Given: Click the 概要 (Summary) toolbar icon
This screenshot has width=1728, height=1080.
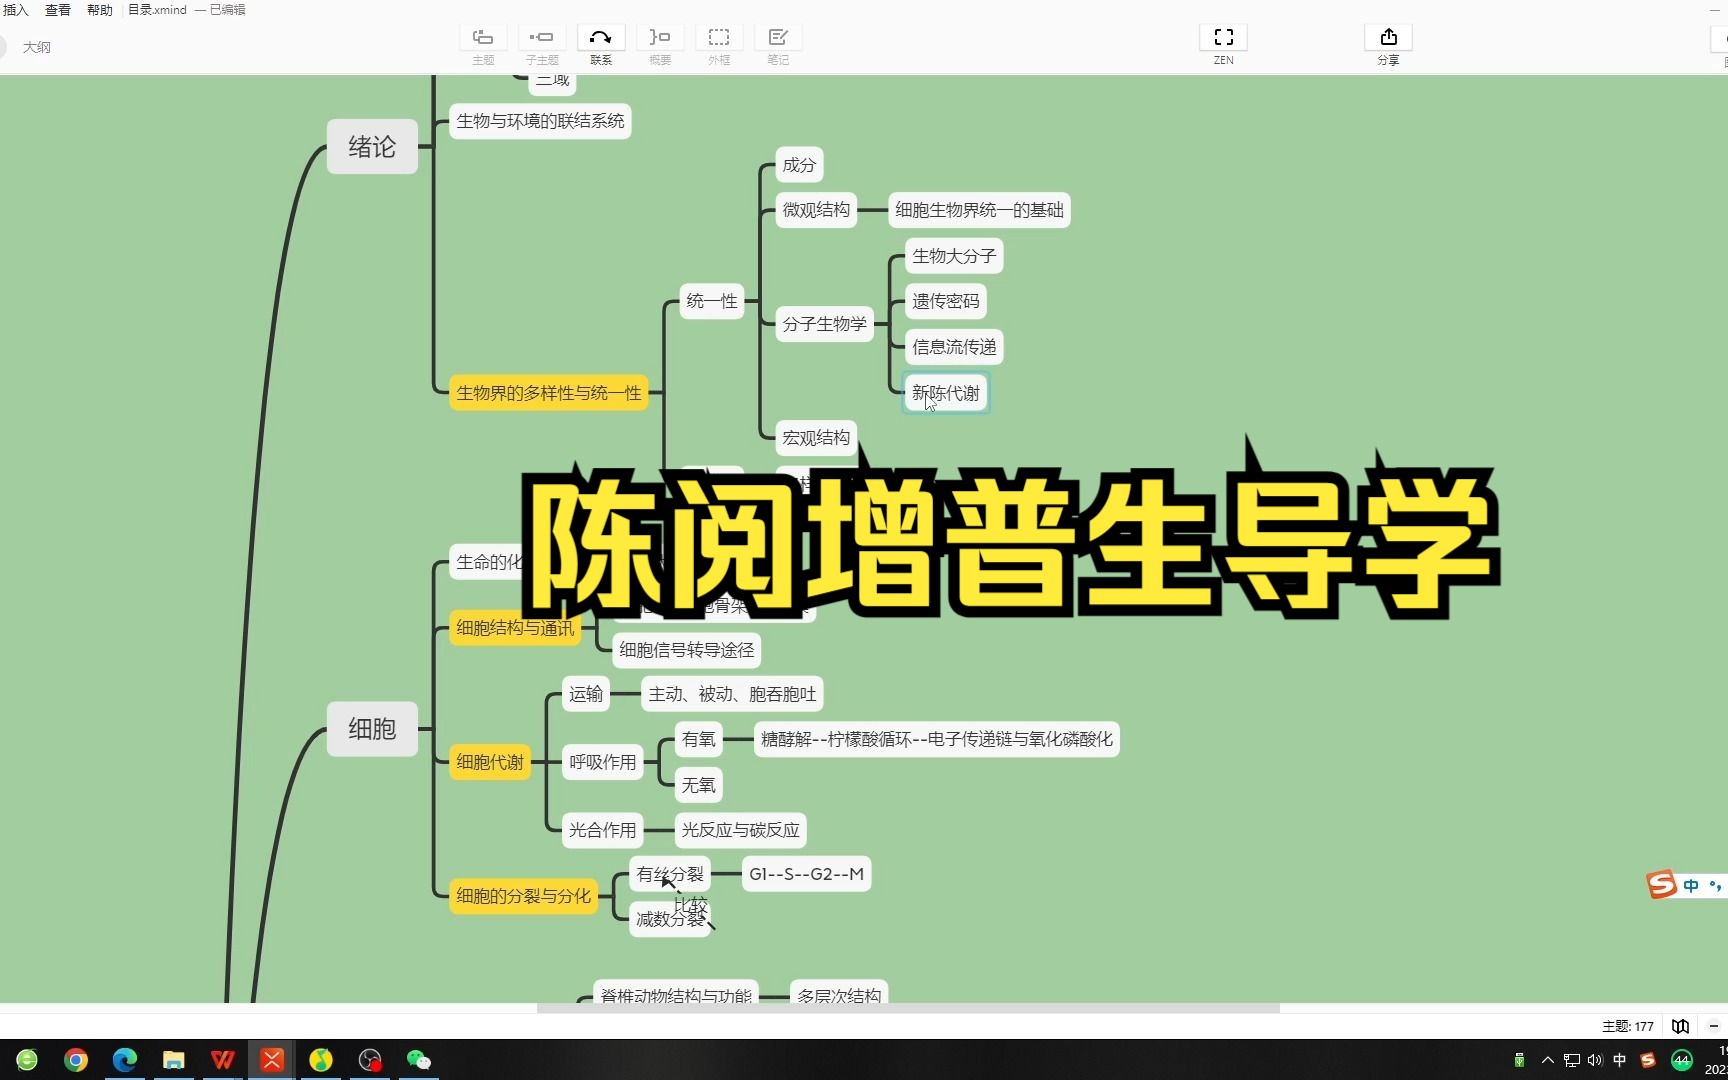Looking at the screenshot, I should [x=660, y=38].
